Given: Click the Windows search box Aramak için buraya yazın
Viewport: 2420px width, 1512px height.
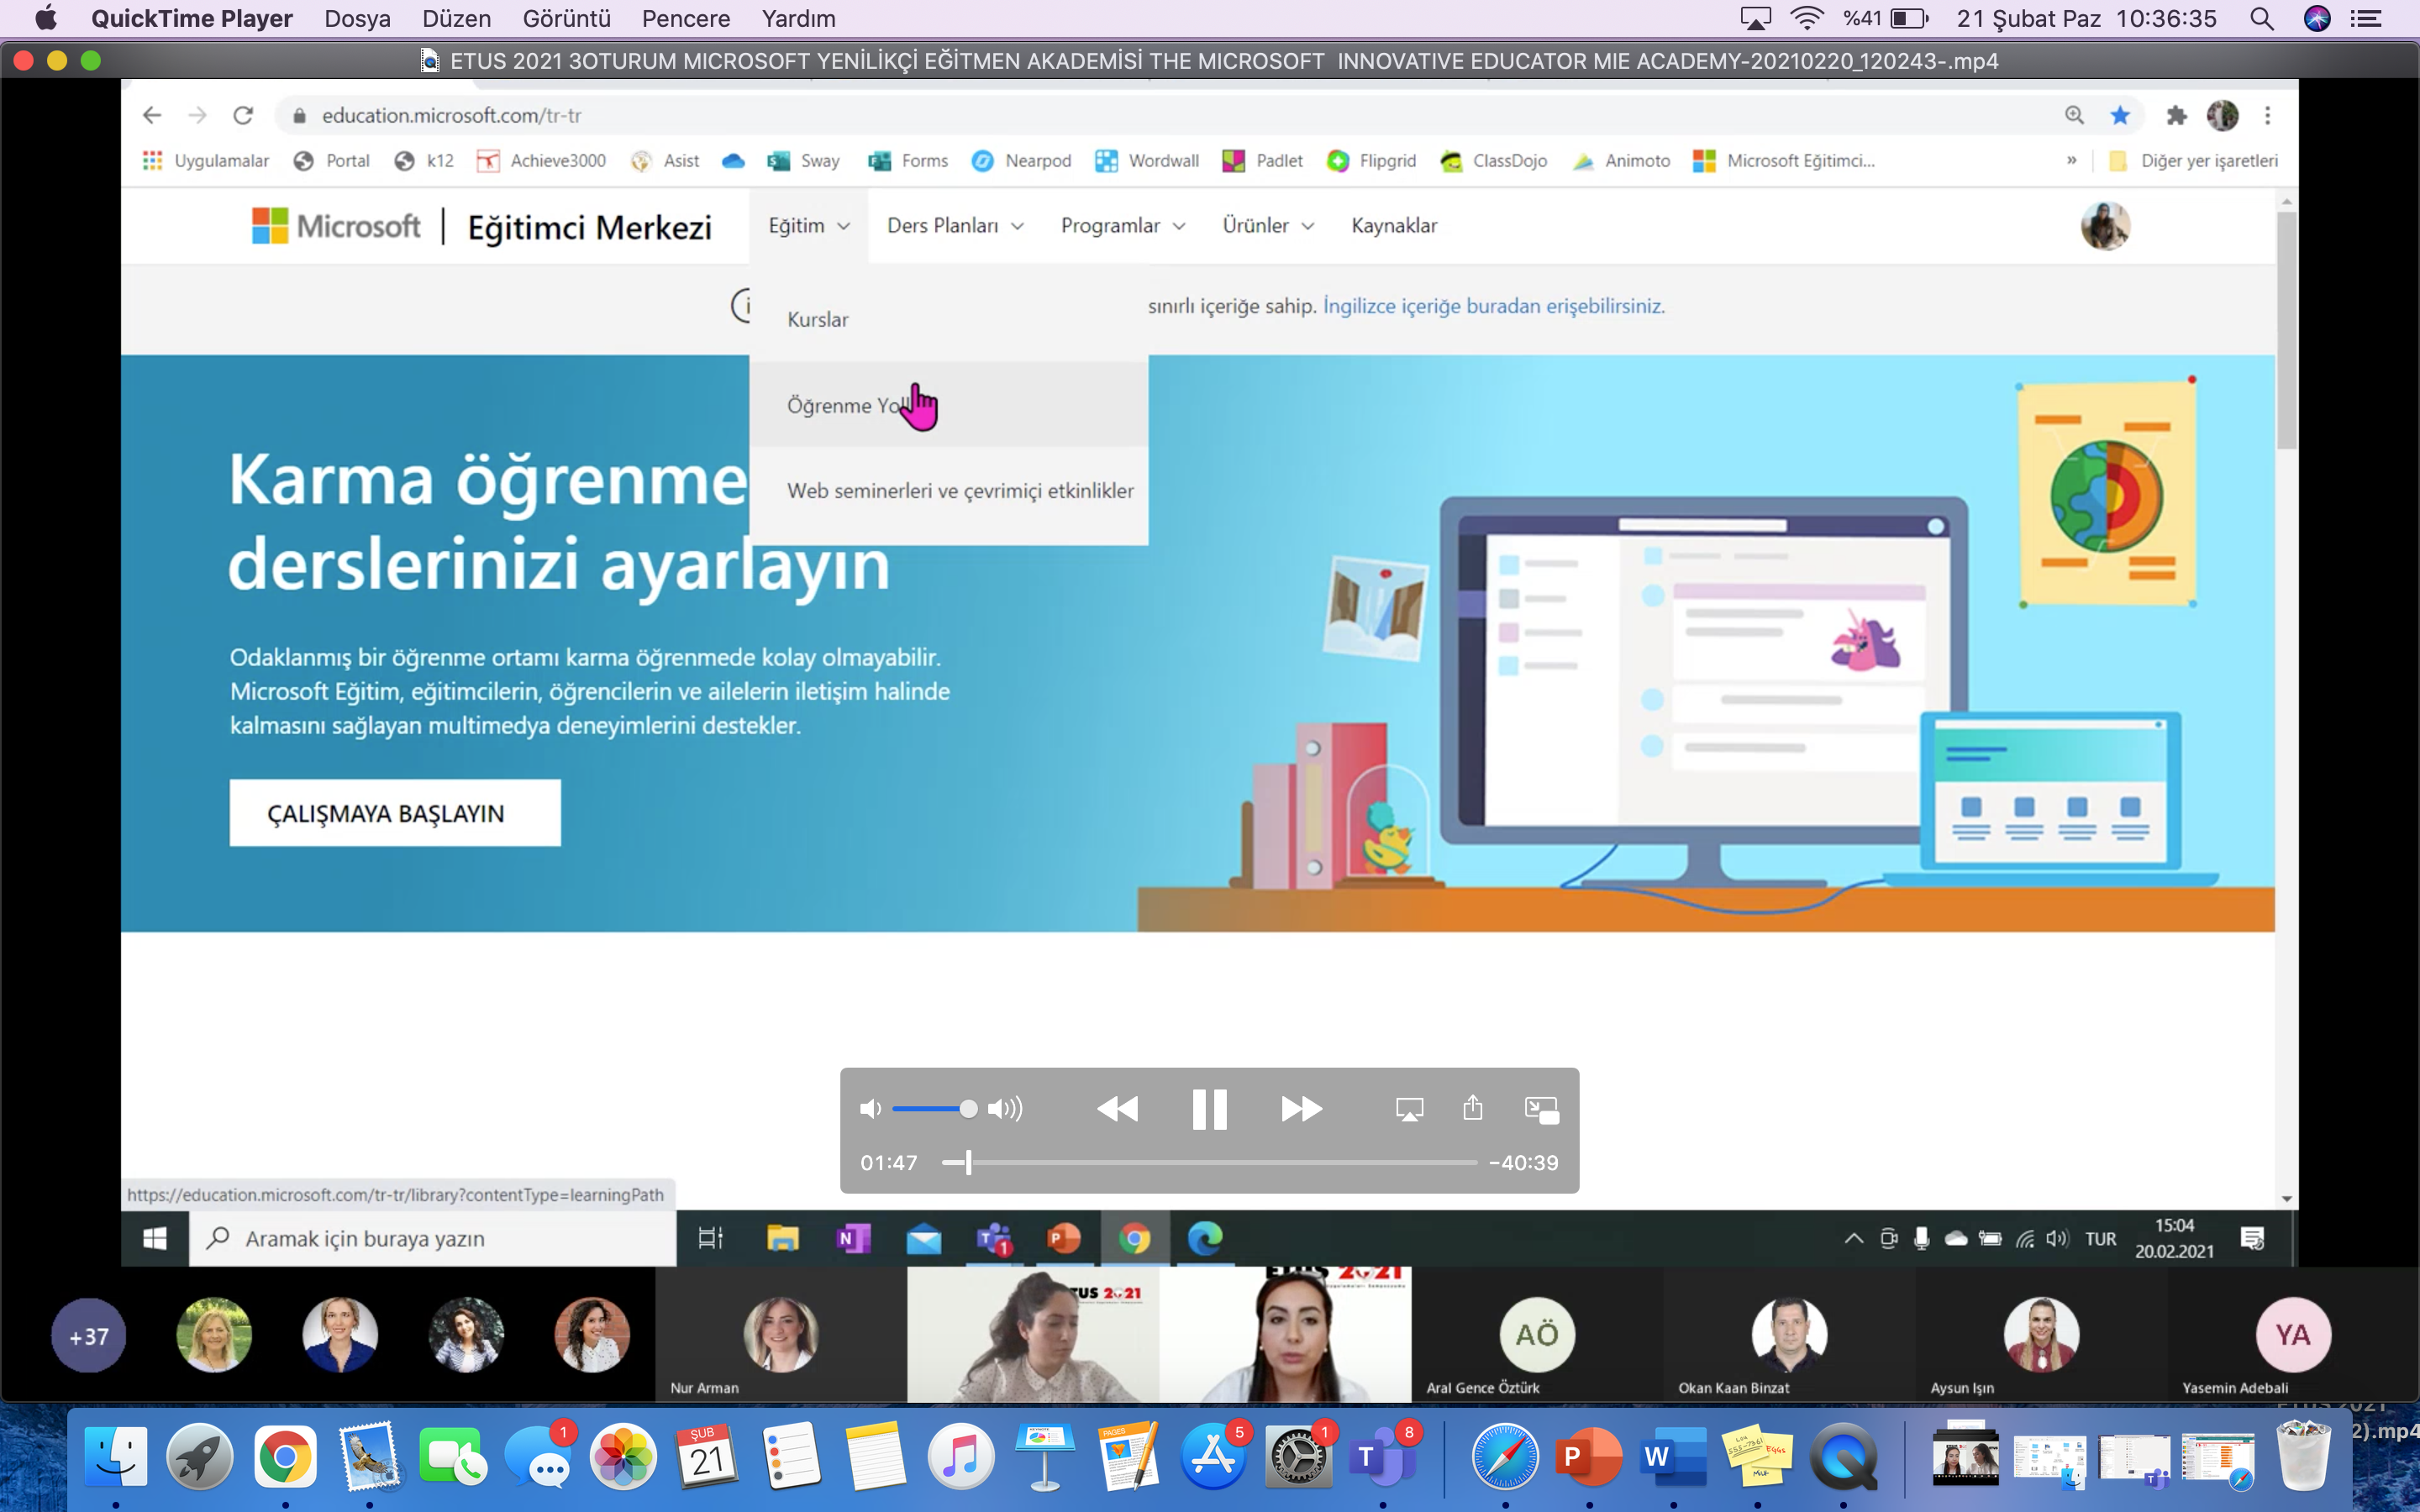Looking at the screenshot, I should click(x=433, y=1239).
